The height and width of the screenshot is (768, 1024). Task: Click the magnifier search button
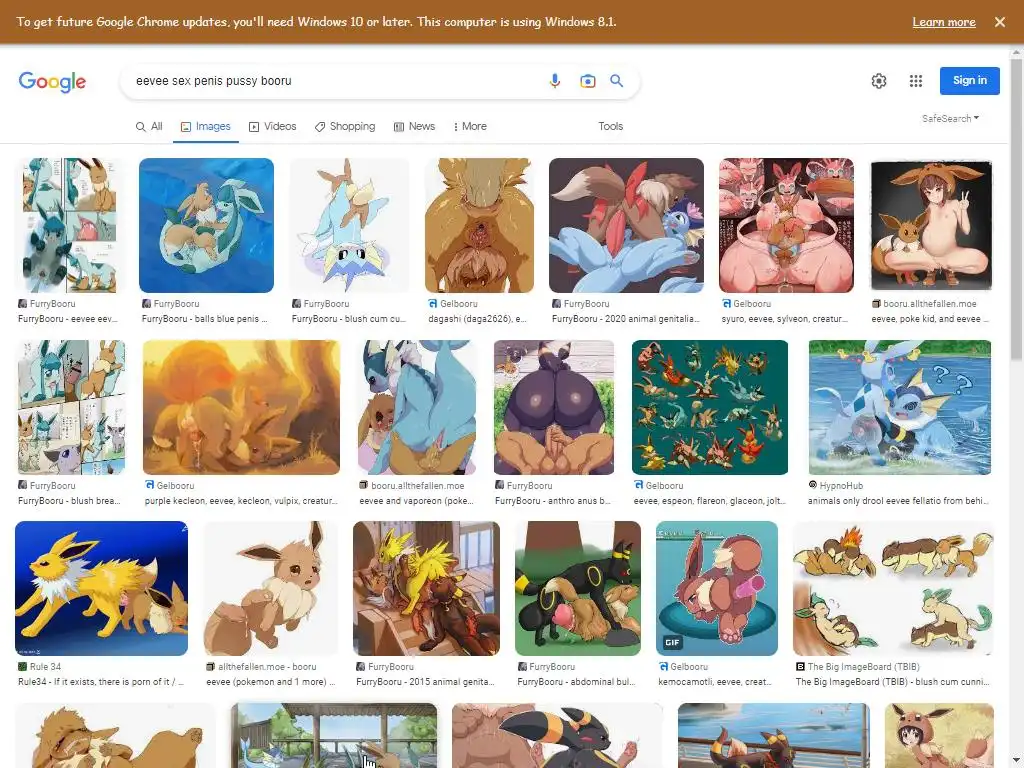click(x=616, y=81)
